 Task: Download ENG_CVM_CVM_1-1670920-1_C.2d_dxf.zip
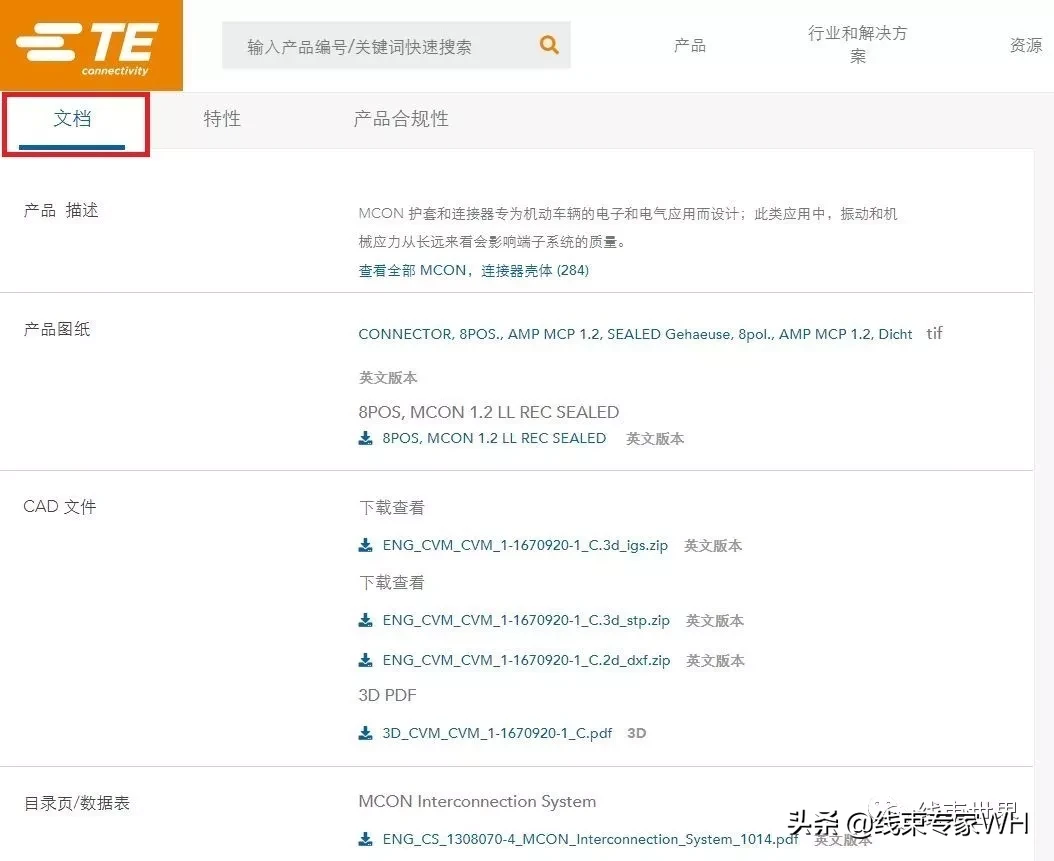pos(526,660)
